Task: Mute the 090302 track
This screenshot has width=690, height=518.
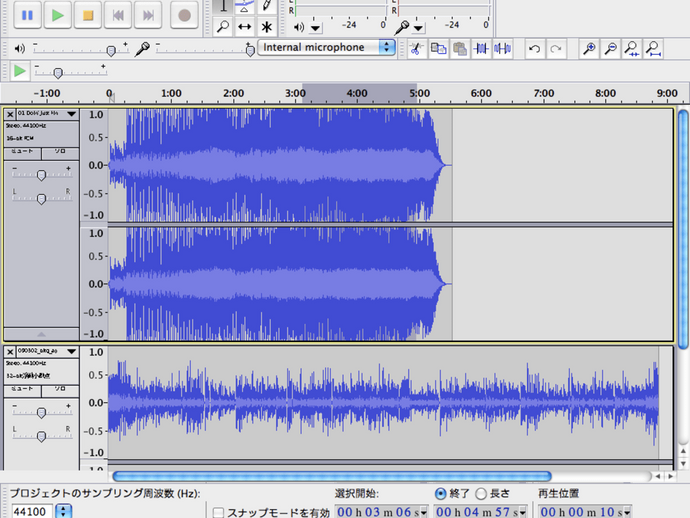Action: pos(22,391)
